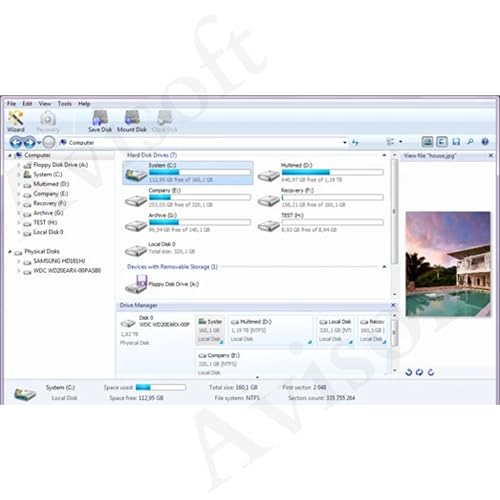
Task: Open the Tools menu
Action: [65, 104]
